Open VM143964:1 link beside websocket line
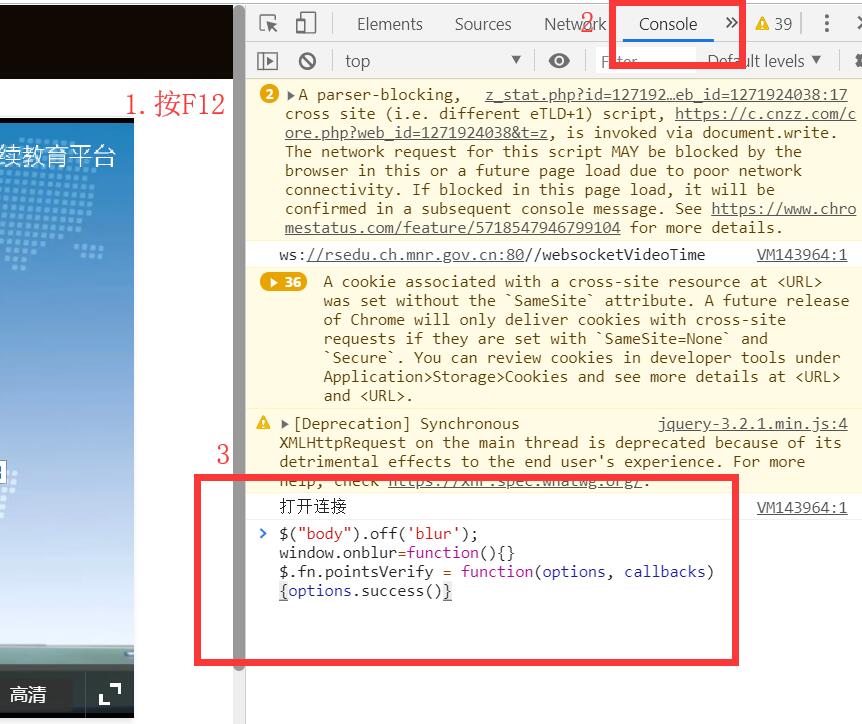This screenshot has height=724, width=862. click(x=802, y=255)
